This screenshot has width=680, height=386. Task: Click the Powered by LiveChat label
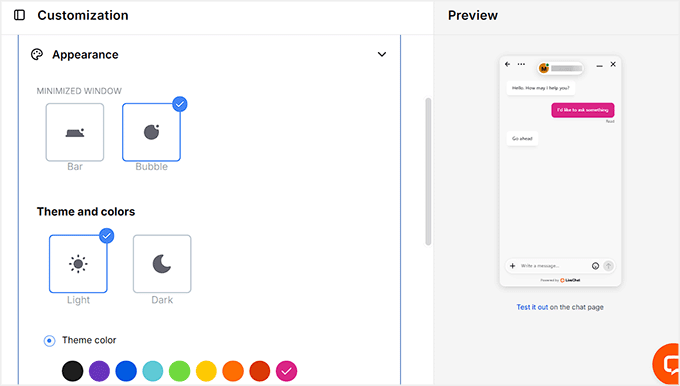click(x=560, y=280)
